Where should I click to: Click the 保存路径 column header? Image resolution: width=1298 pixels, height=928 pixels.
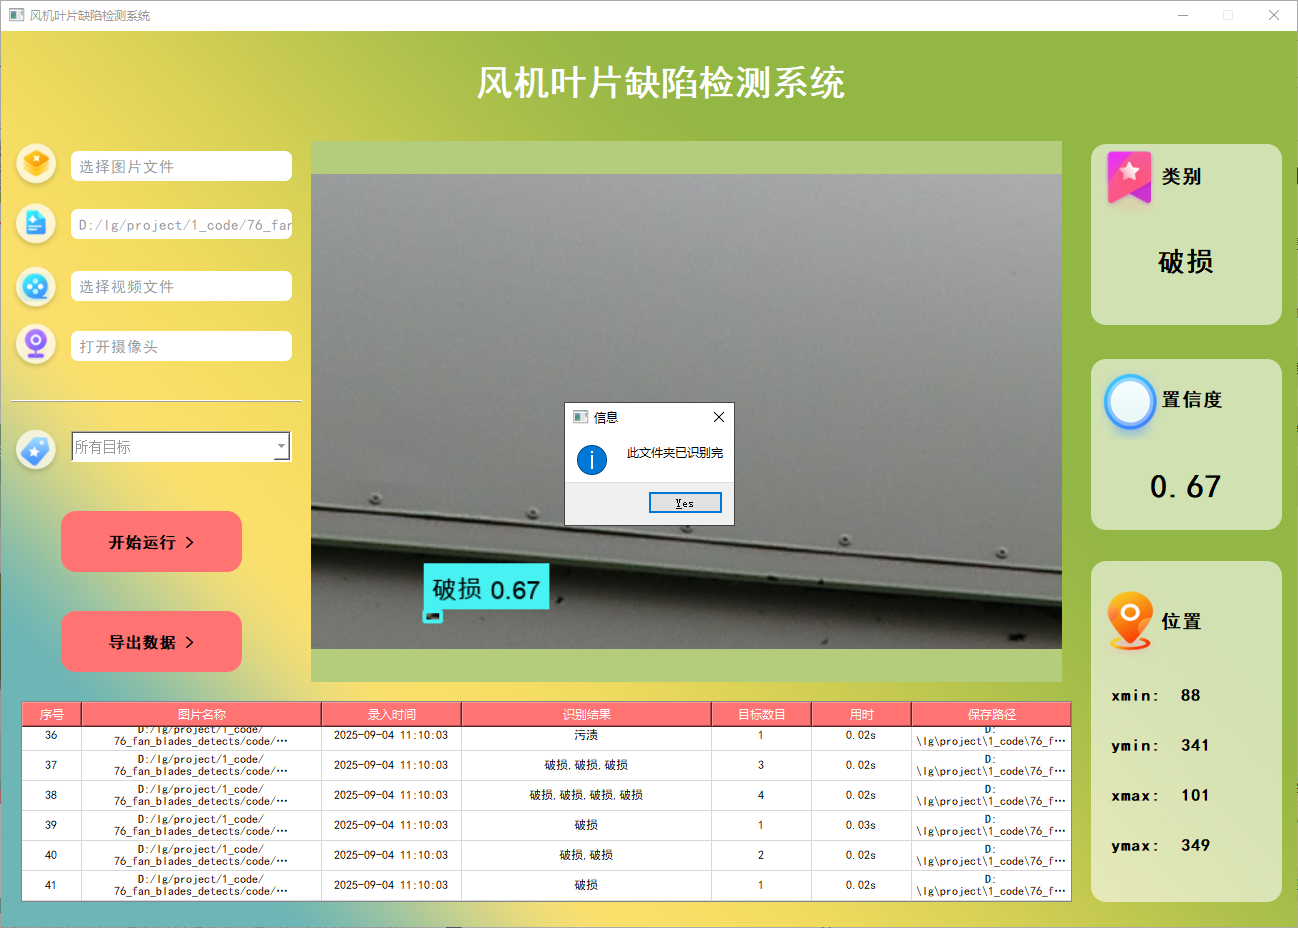(x=991, y=714)
